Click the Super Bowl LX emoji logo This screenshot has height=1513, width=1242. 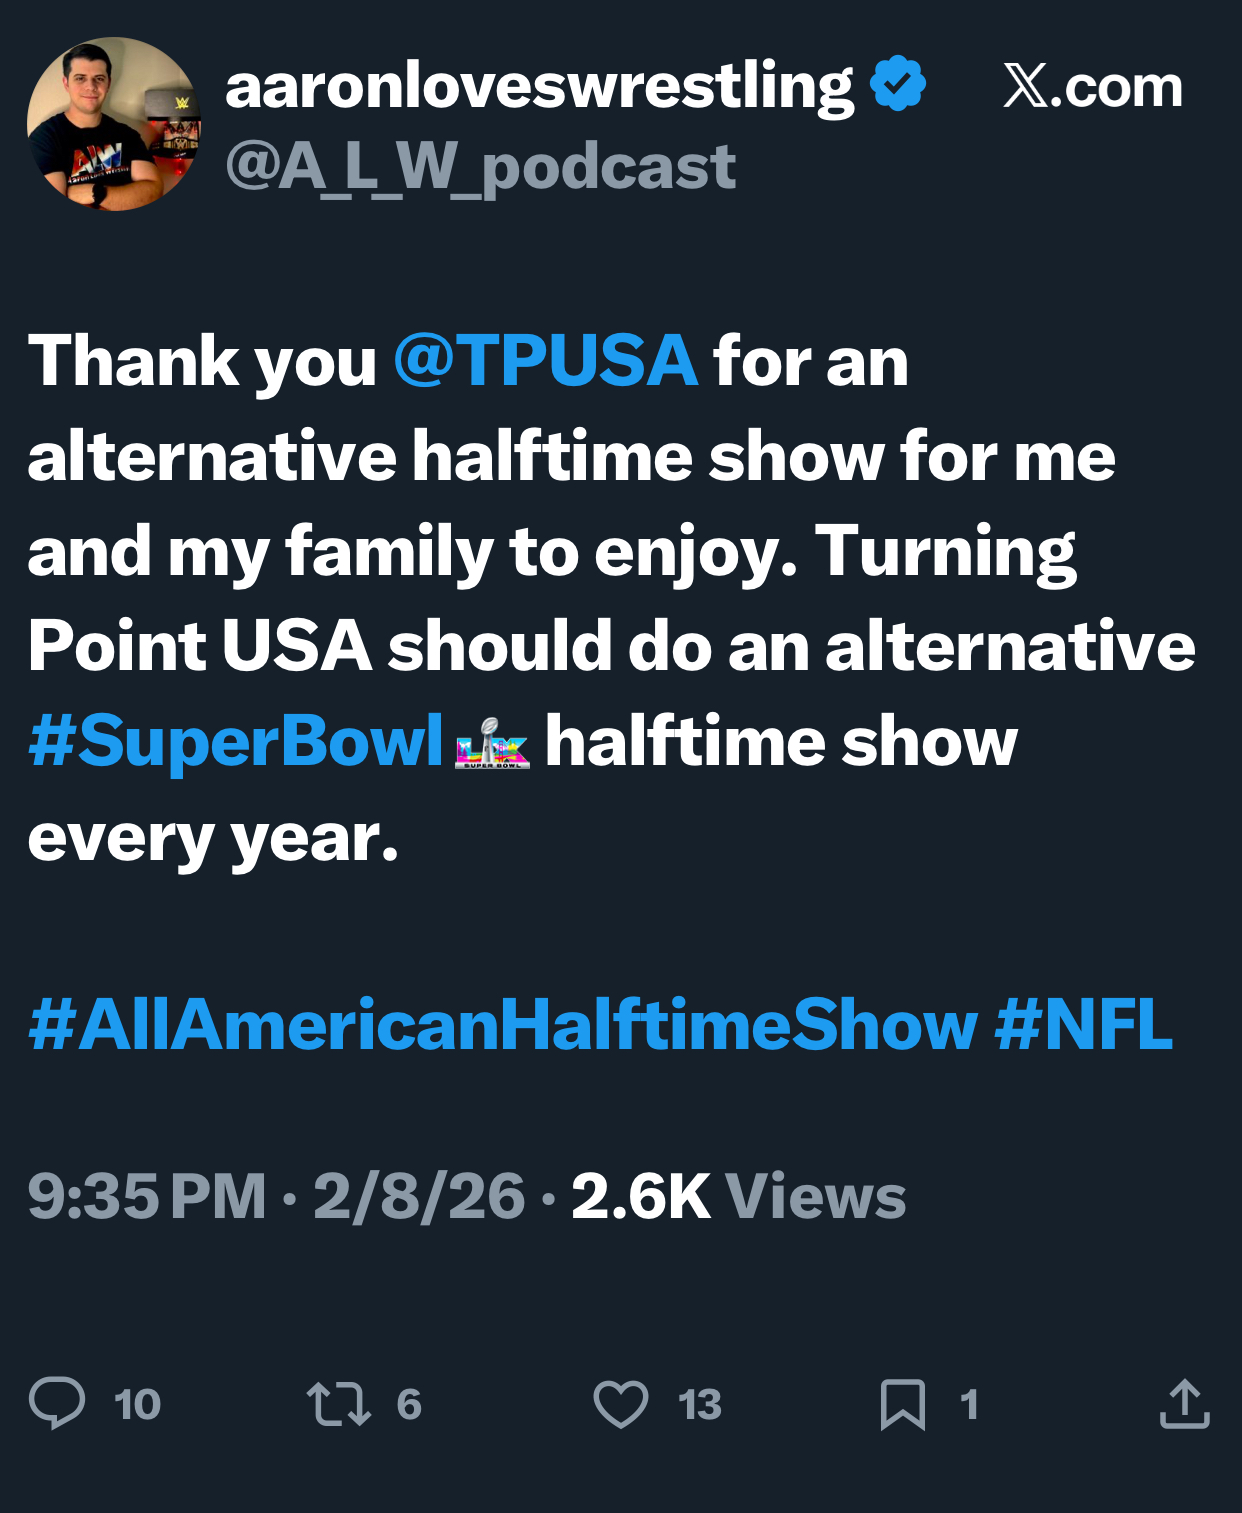[x=492, y=743]
